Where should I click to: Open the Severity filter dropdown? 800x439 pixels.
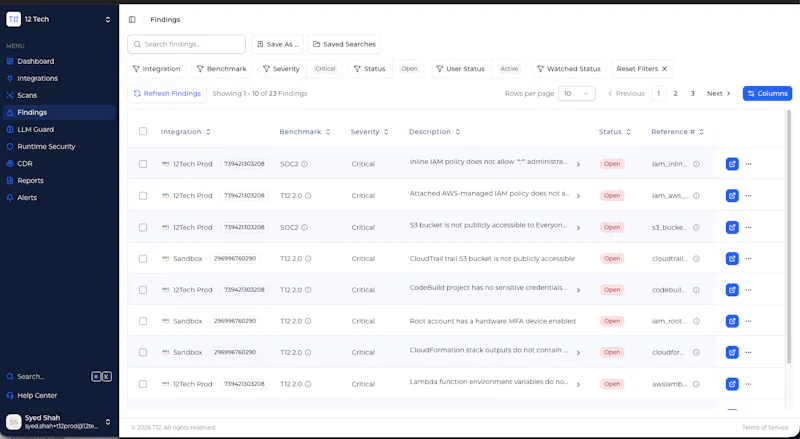pos(282,69)
